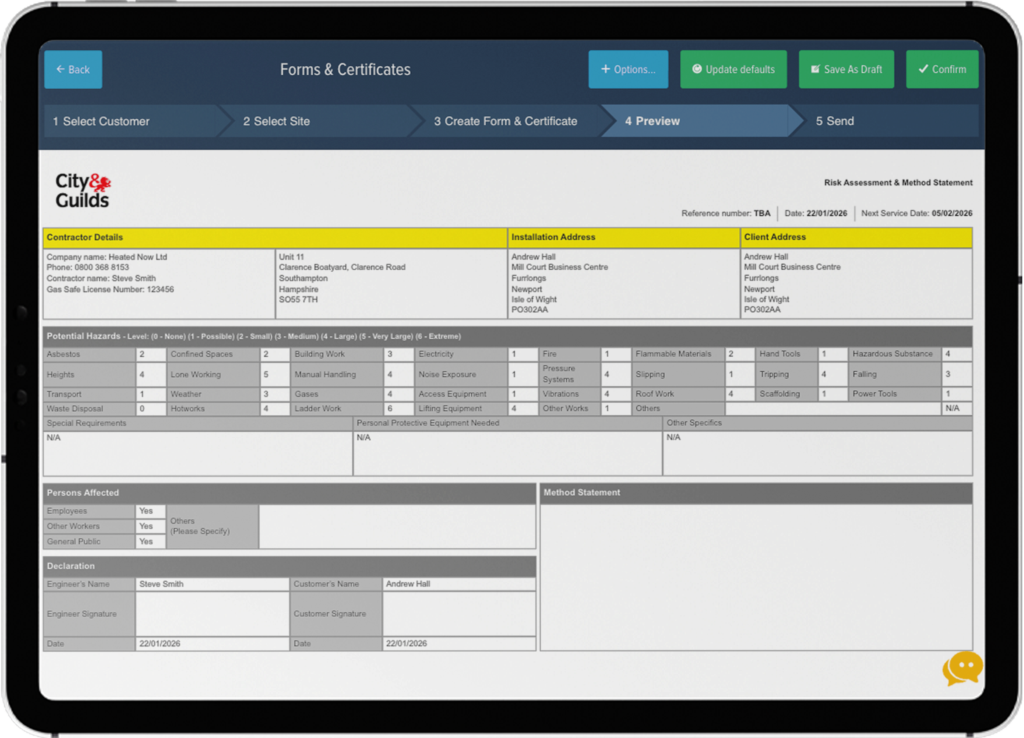Click the back arrow icon
Image resolution: width=1024 pixels, height=738 pixels.
[x=60, y=69]
